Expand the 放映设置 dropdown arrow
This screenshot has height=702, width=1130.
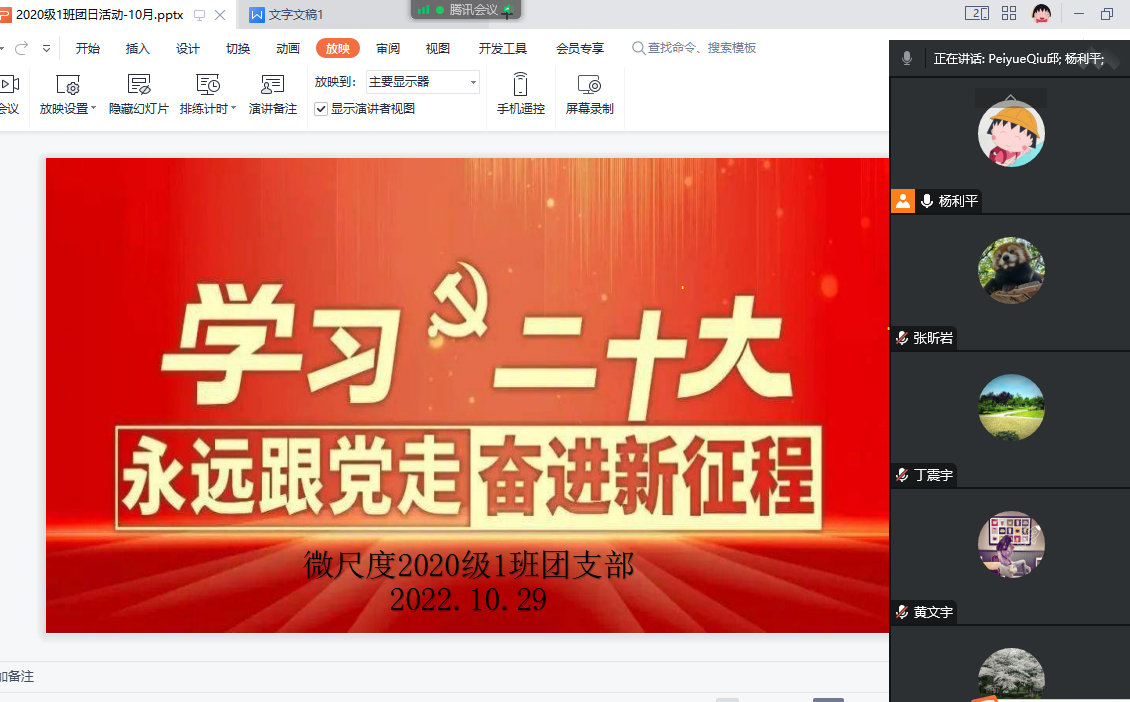click(94, 109)
